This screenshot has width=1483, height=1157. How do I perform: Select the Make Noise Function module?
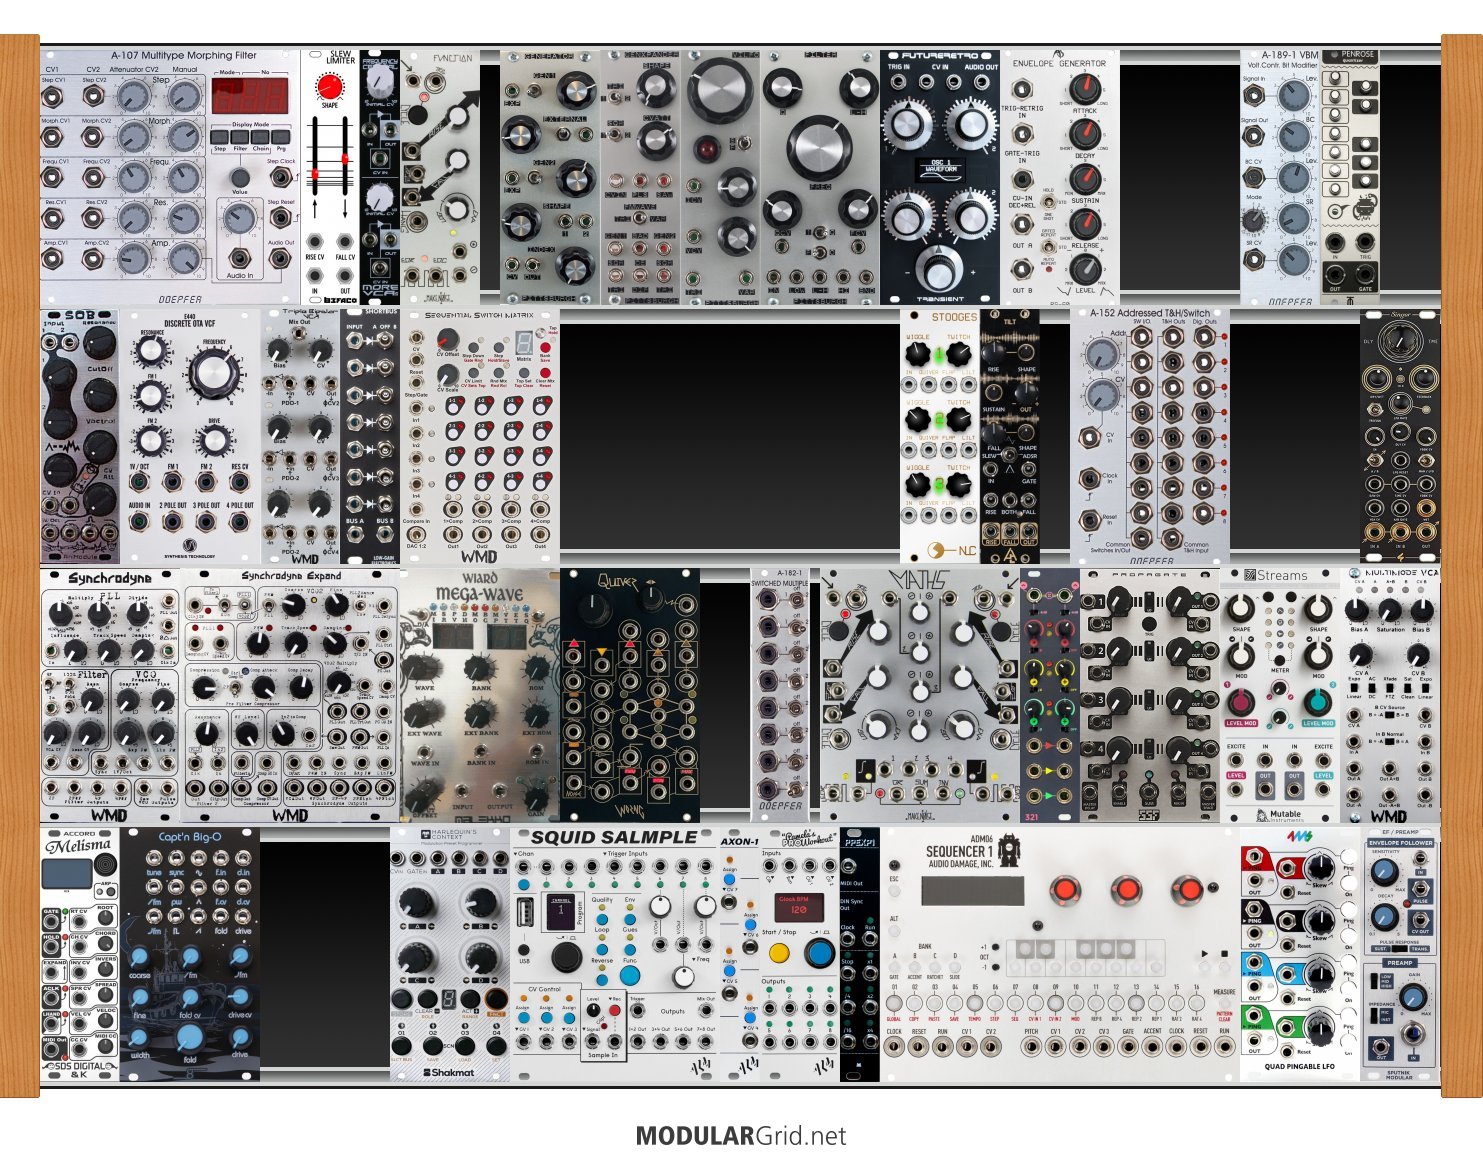point(440,177)
